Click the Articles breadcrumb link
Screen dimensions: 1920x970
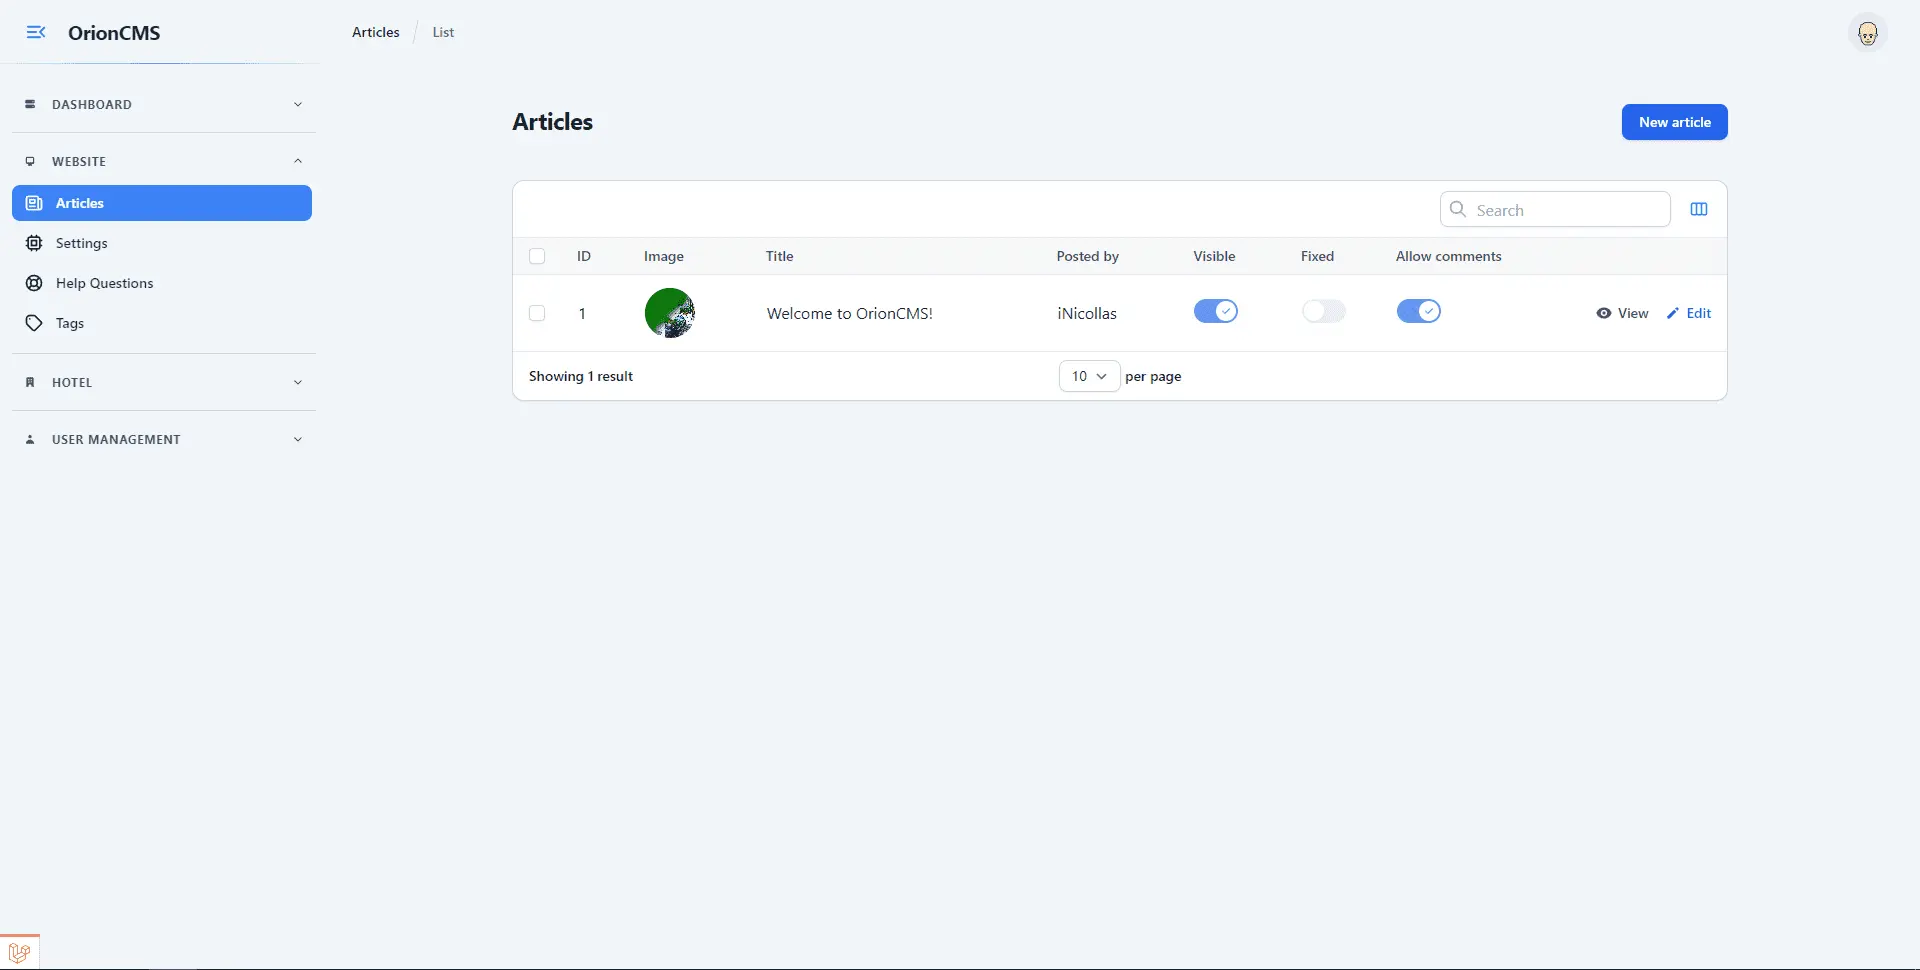[x=376, y=32]
